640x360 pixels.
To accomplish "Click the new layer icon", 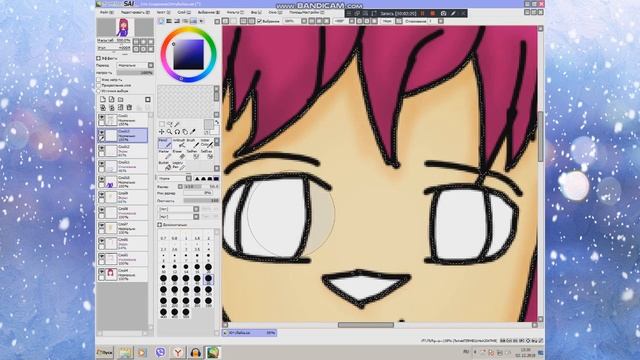I will 102,99.
